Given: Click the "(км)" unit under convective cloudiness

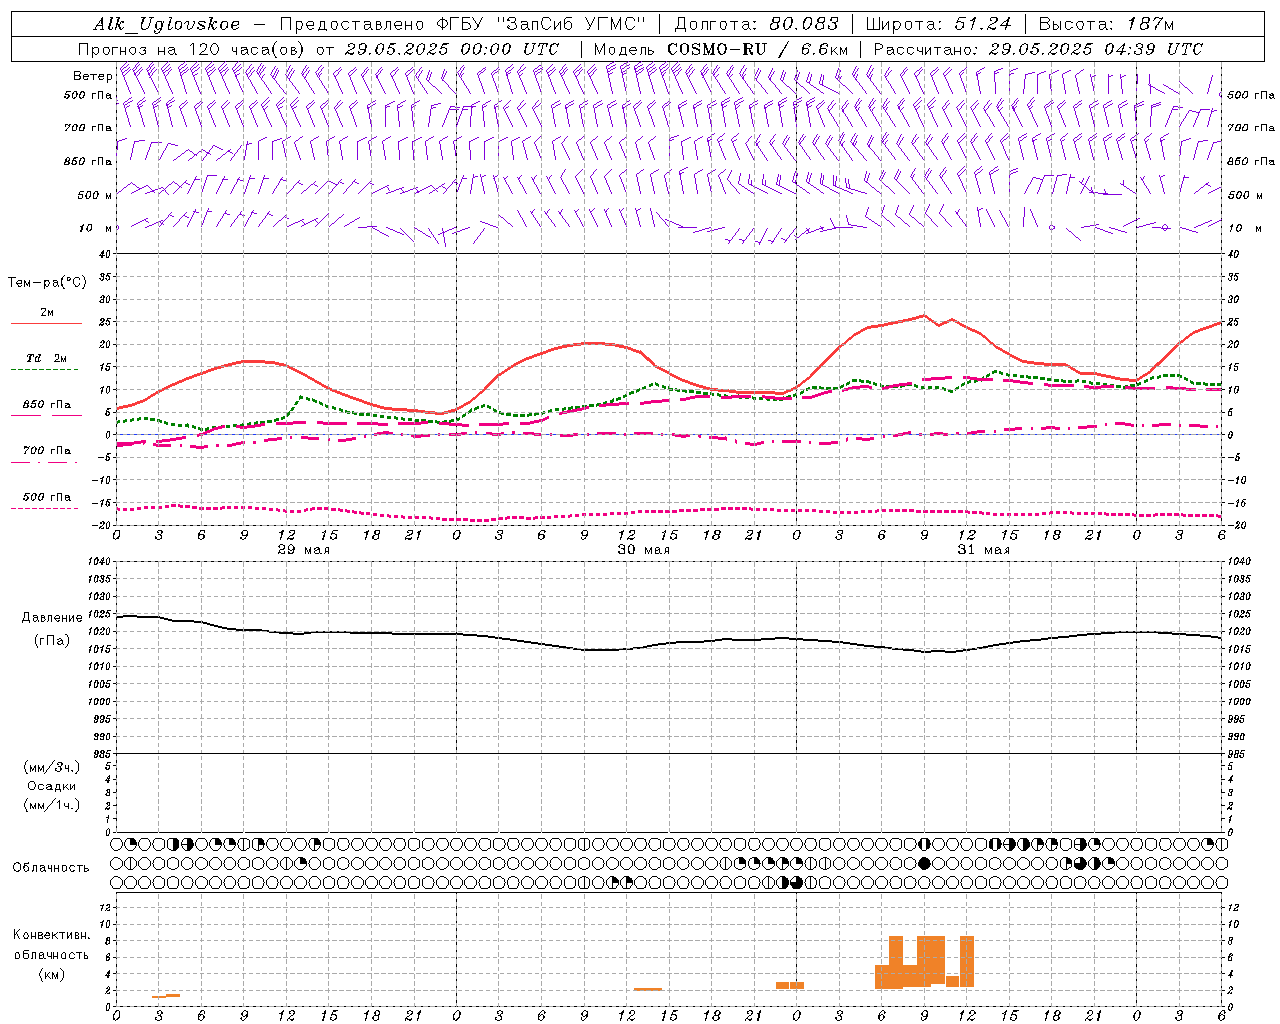Looking at the screenshot, I should click(x=52, y=973).
